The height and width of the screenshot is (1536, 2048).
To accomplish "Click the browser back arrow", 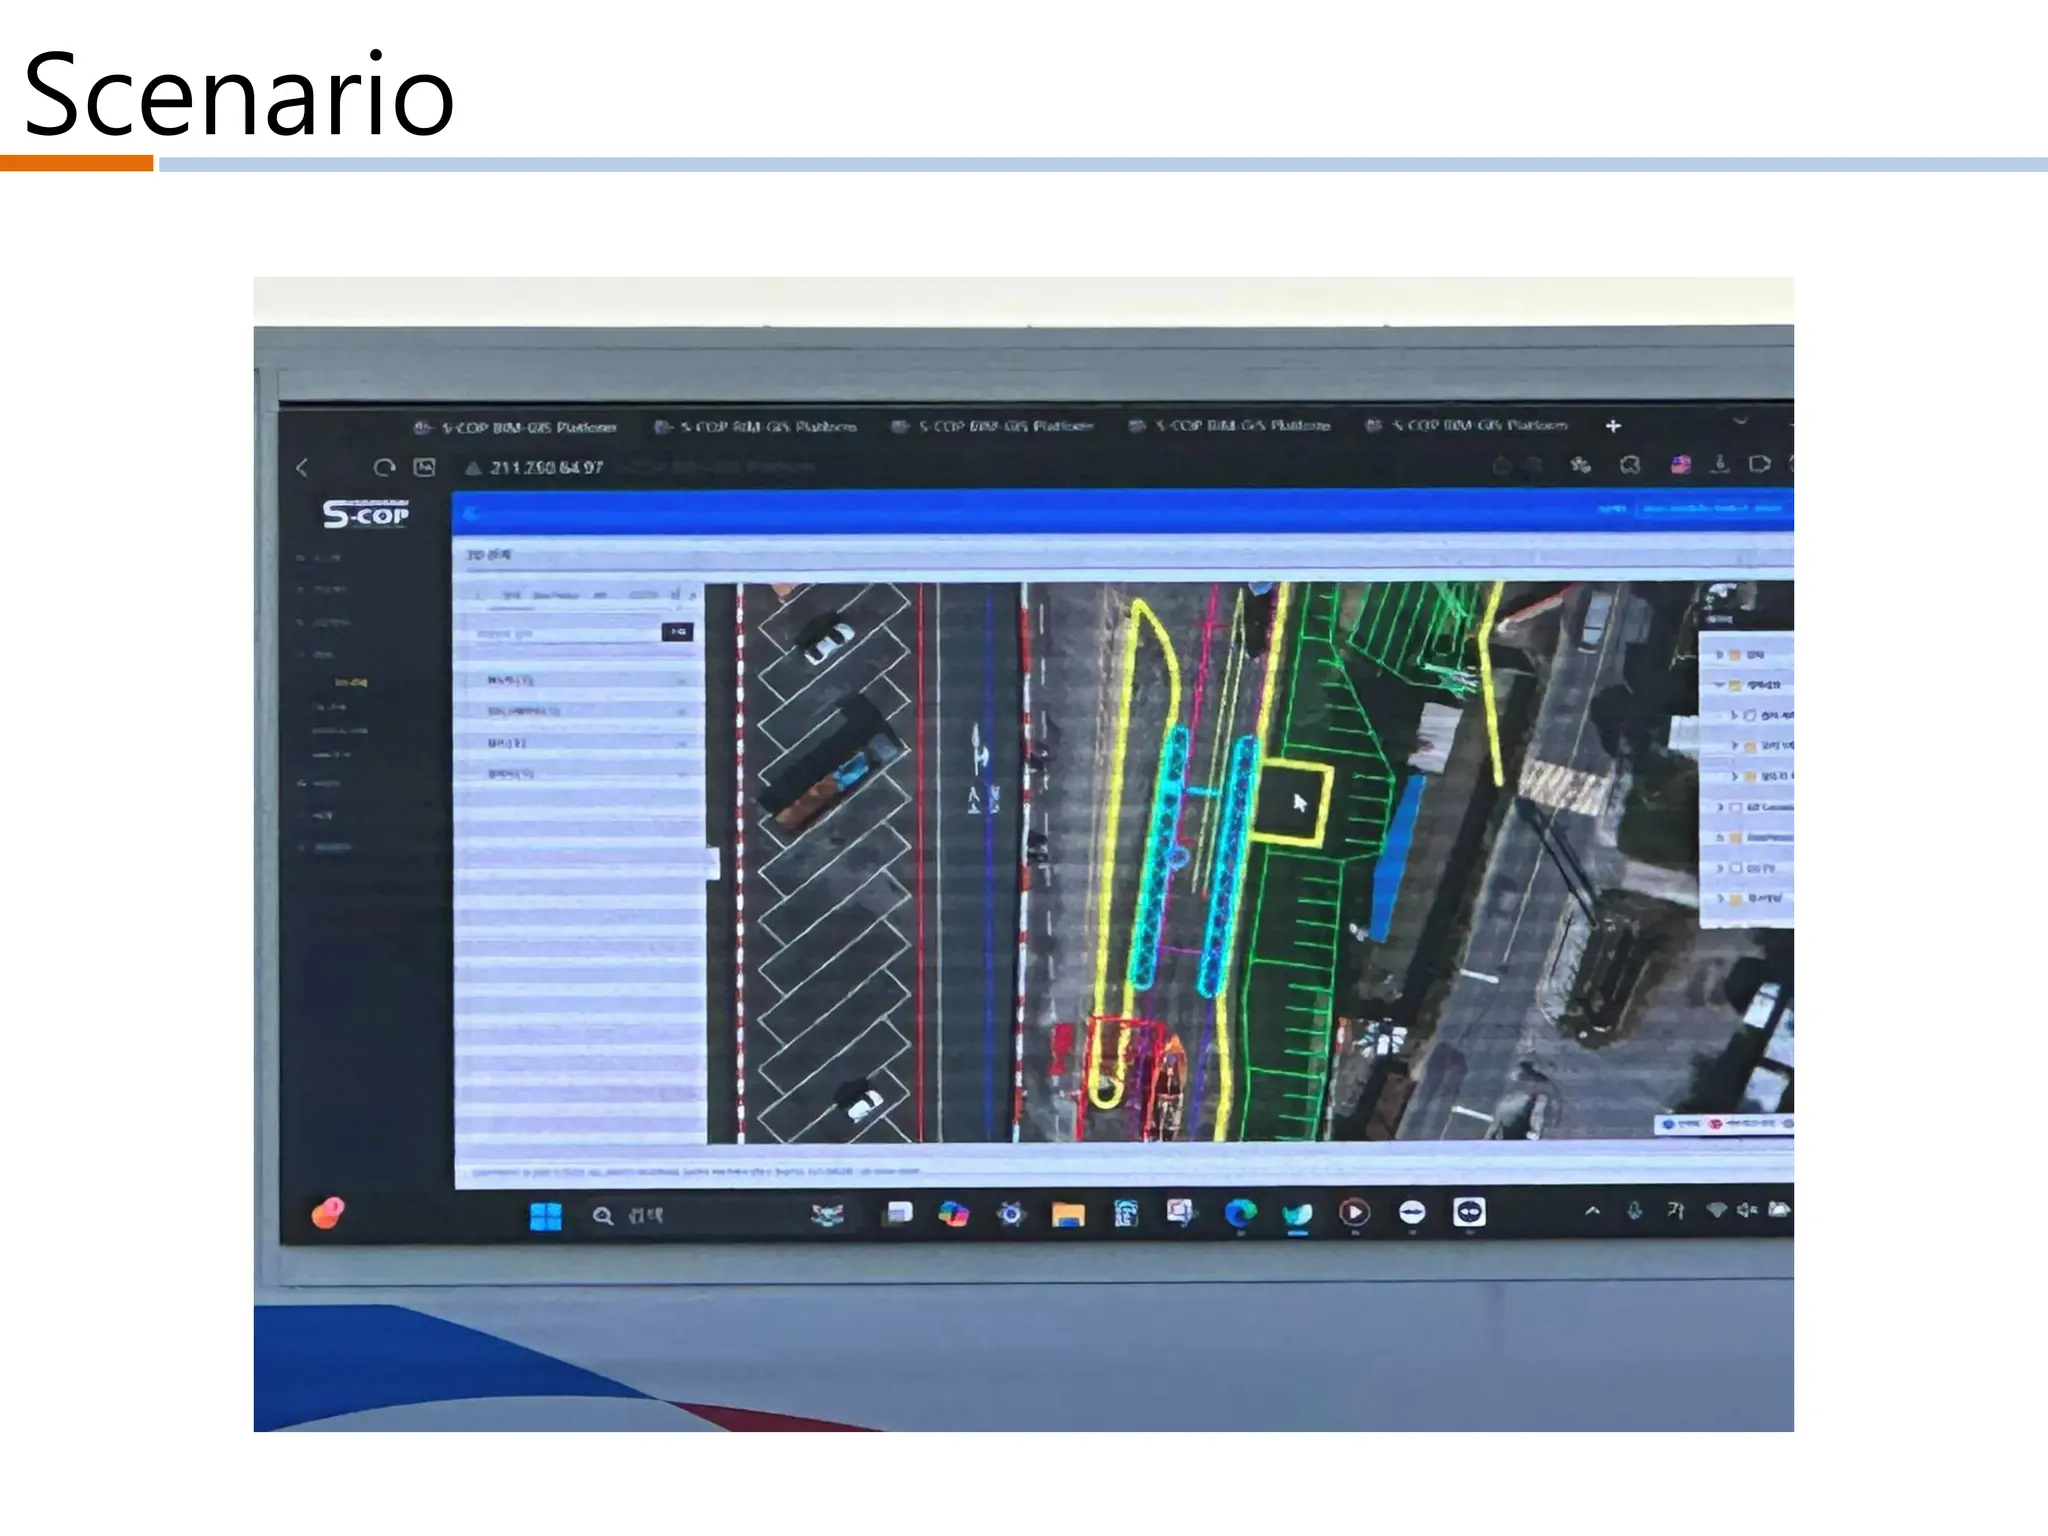I will (302, 468).
